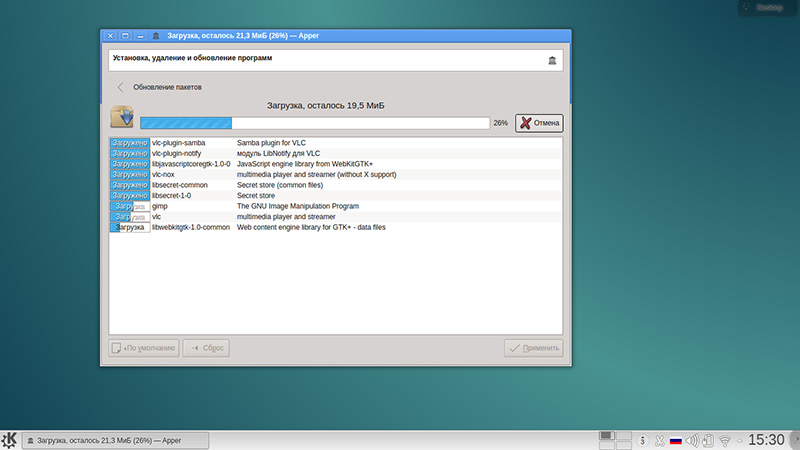
Task: Click 'The GNU Image Manipulation Program' description
Action: point(298,206)
